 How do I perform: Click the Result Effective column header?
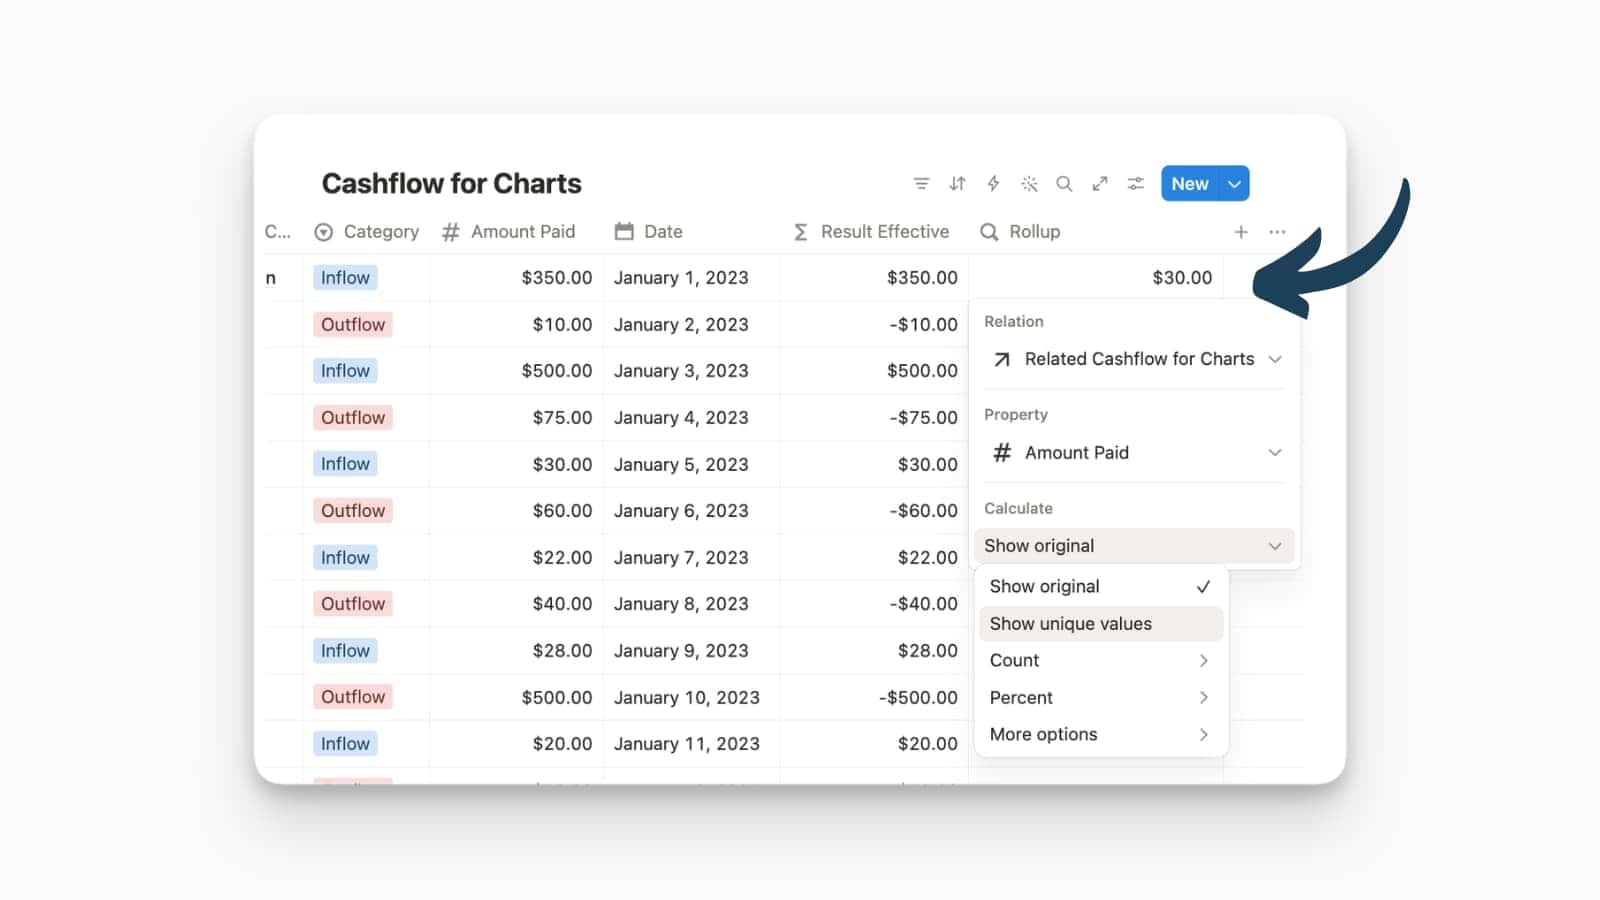pos(871,232)
